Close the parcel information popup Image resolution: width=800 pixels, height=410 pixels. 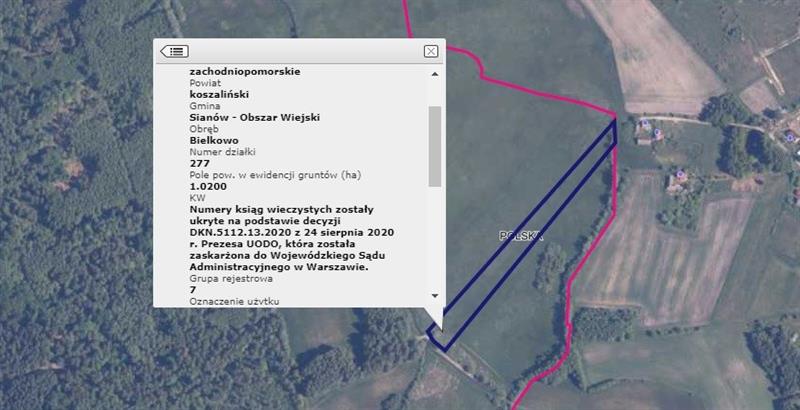pyautogui.click(x=431, y=51)
